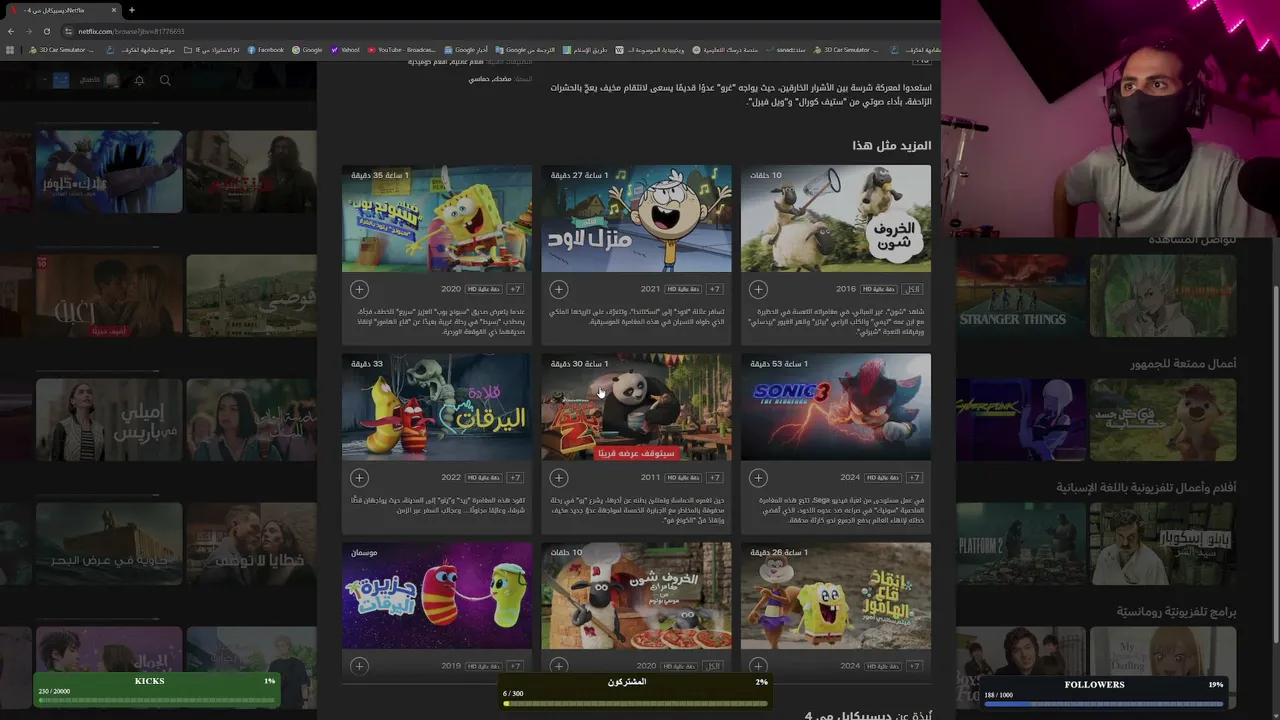Click the HD badge under the Loud House movie

coord(683,289)
